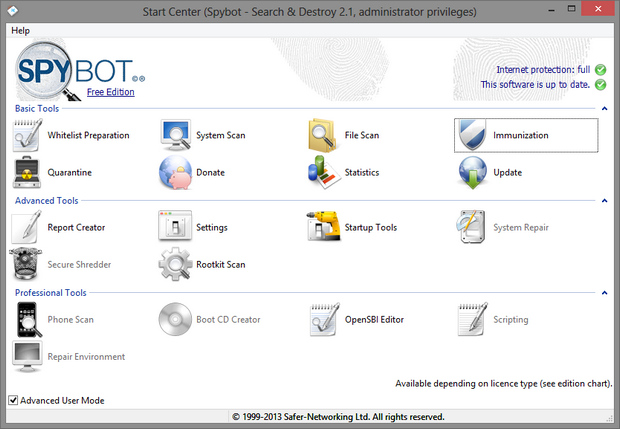Click 'This software is up to date.' text
The width and height of the screenshot is (620, 429).
point(535,85)
